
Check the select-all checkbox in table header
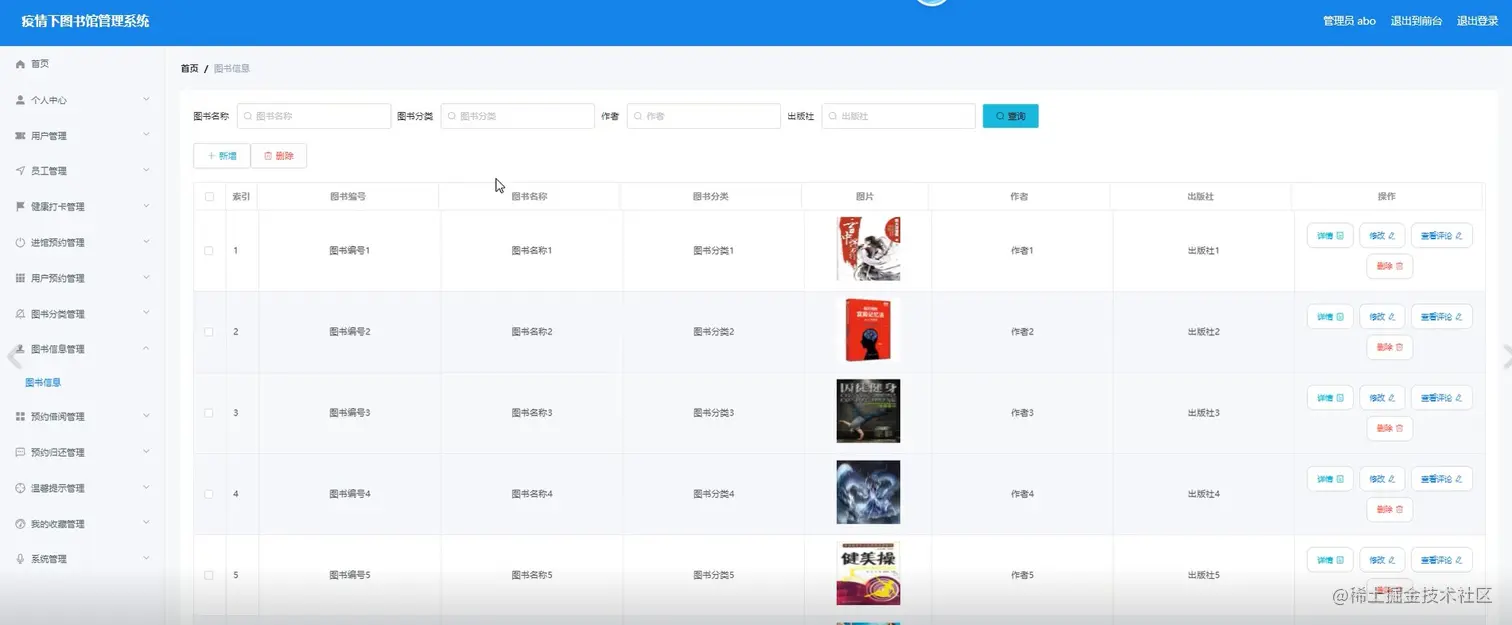pyautogui.click(x=209, y=196)
